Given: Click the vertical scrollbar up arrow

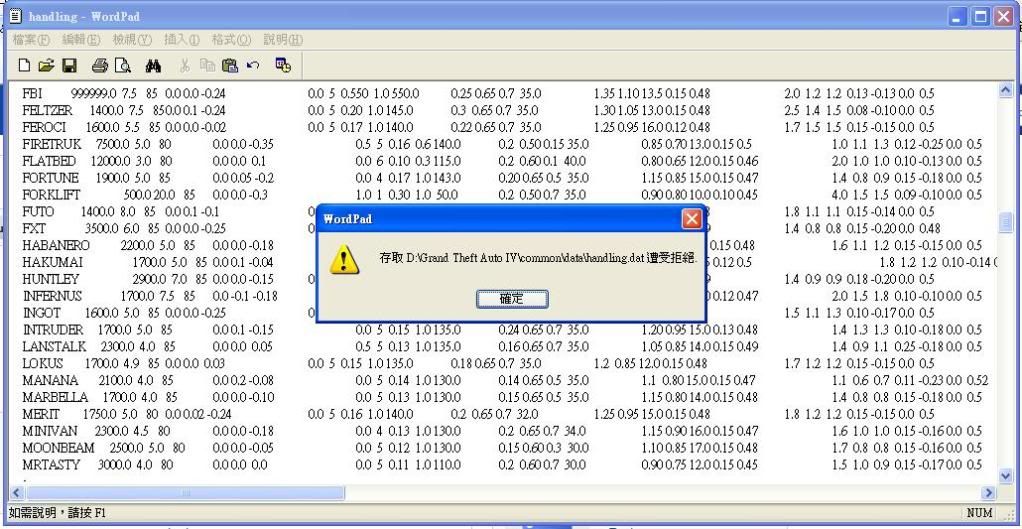Looking at the screenshot, I should [1006, 91].
